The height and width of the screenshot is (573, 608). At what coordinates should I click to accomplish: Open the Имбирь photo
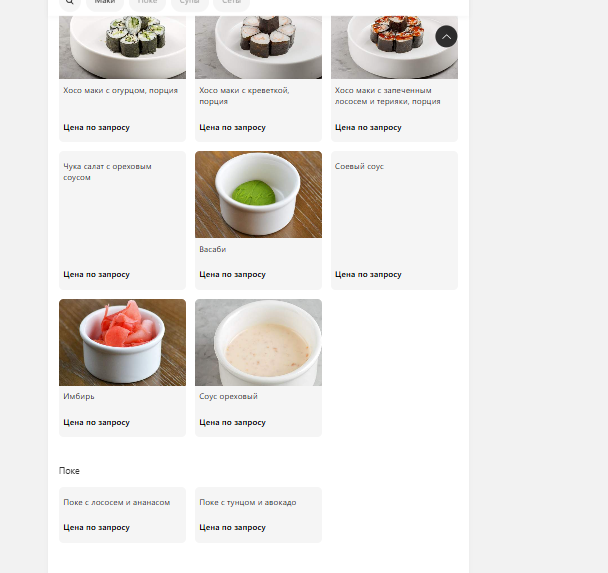(x=122, y=342)
